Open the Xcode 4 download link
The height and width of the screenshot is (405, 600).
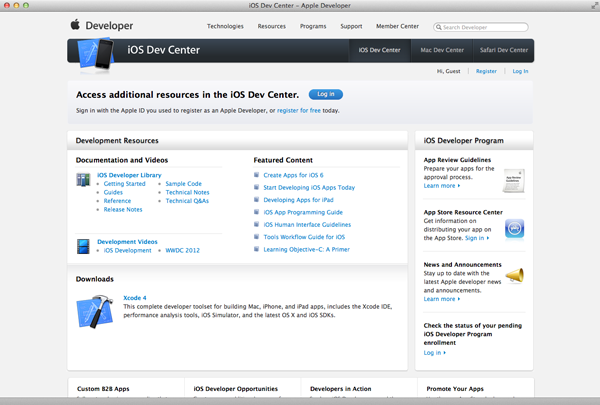click(135, 298)
